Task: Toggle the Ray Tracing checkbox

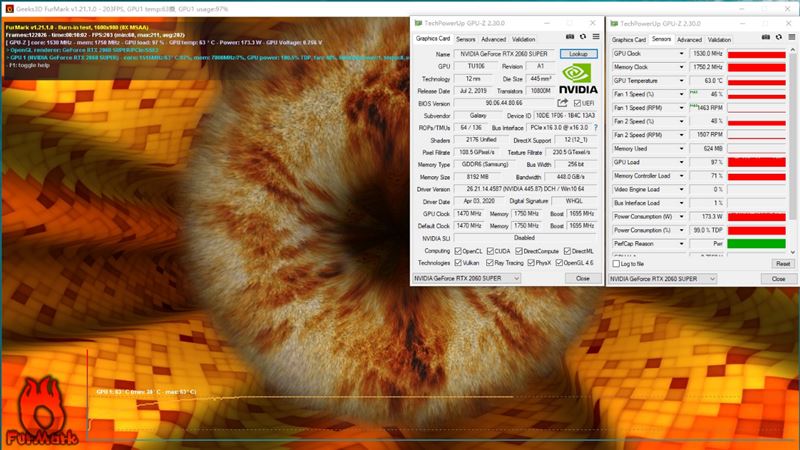Action: point(489,263)
